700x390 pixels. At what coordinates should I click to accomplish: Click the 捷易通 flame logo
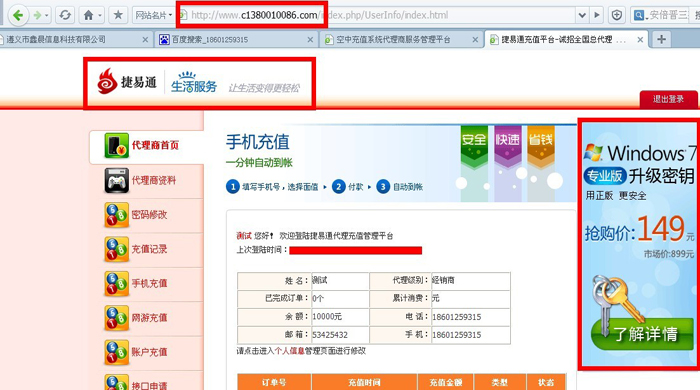tap(107, 81)
